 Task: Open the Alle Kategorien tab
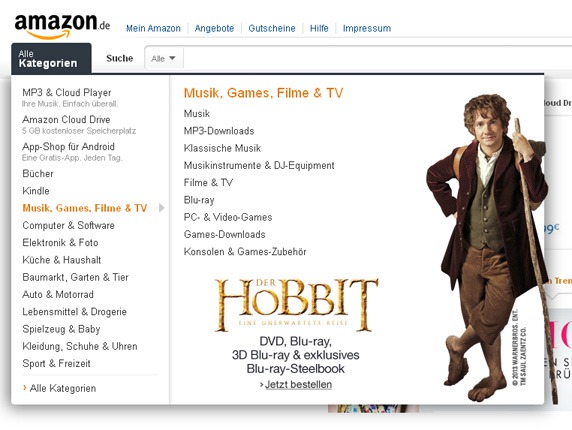(x=51, y=59)
